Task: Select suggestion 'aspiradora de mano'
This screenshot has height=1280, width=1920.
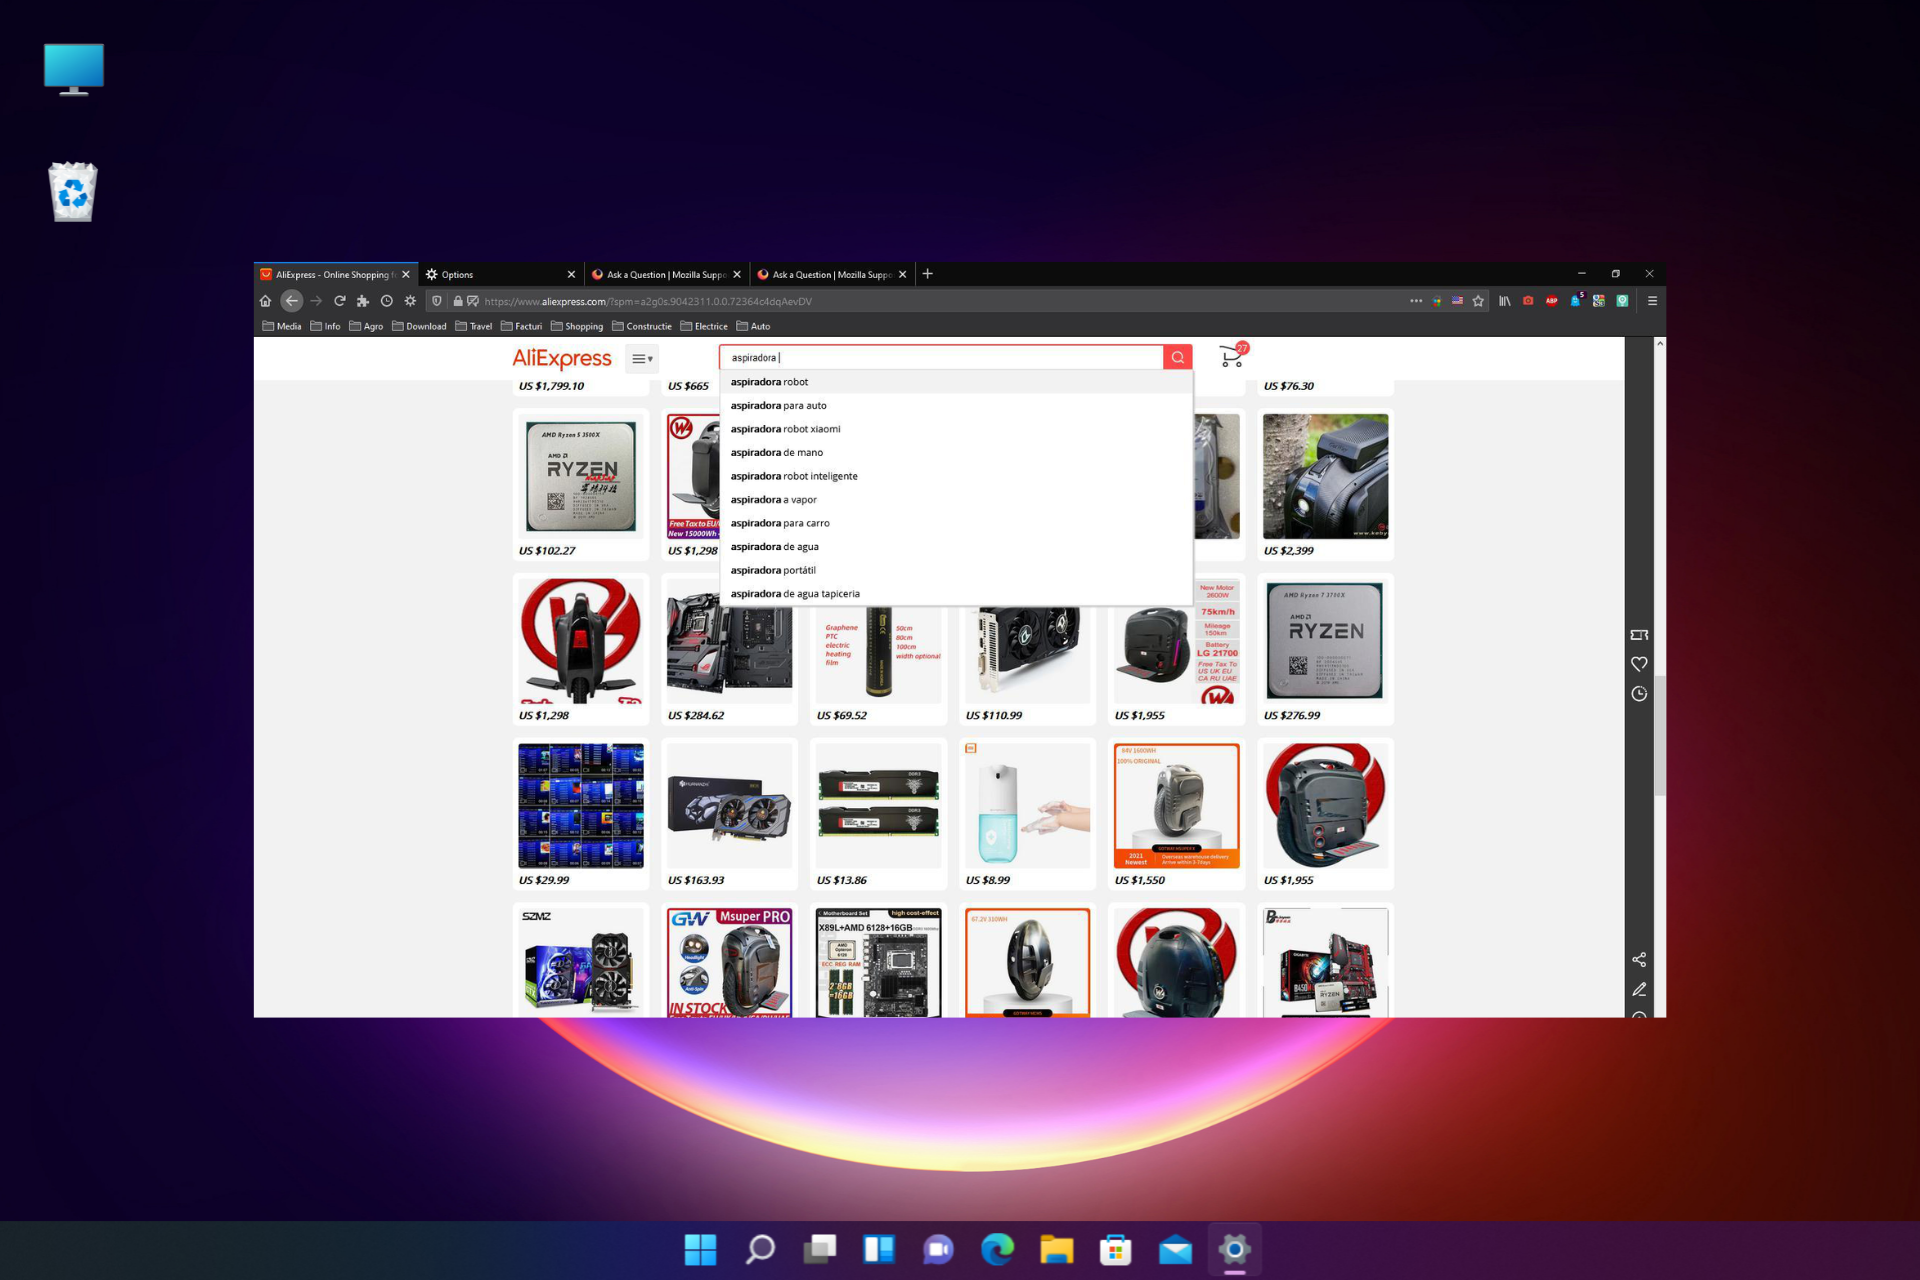Action: pyautogui.click(x=956, y=452)
